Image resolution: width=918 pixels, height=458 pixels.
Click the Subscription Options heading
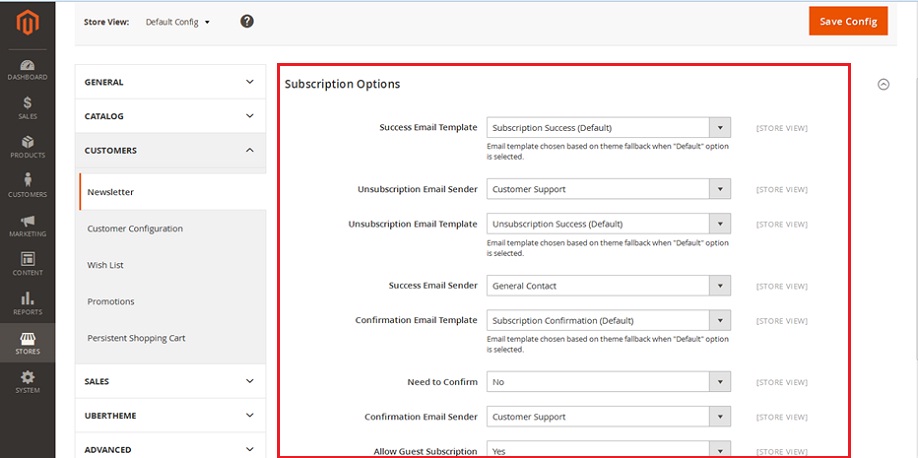(x=342, y=84)
